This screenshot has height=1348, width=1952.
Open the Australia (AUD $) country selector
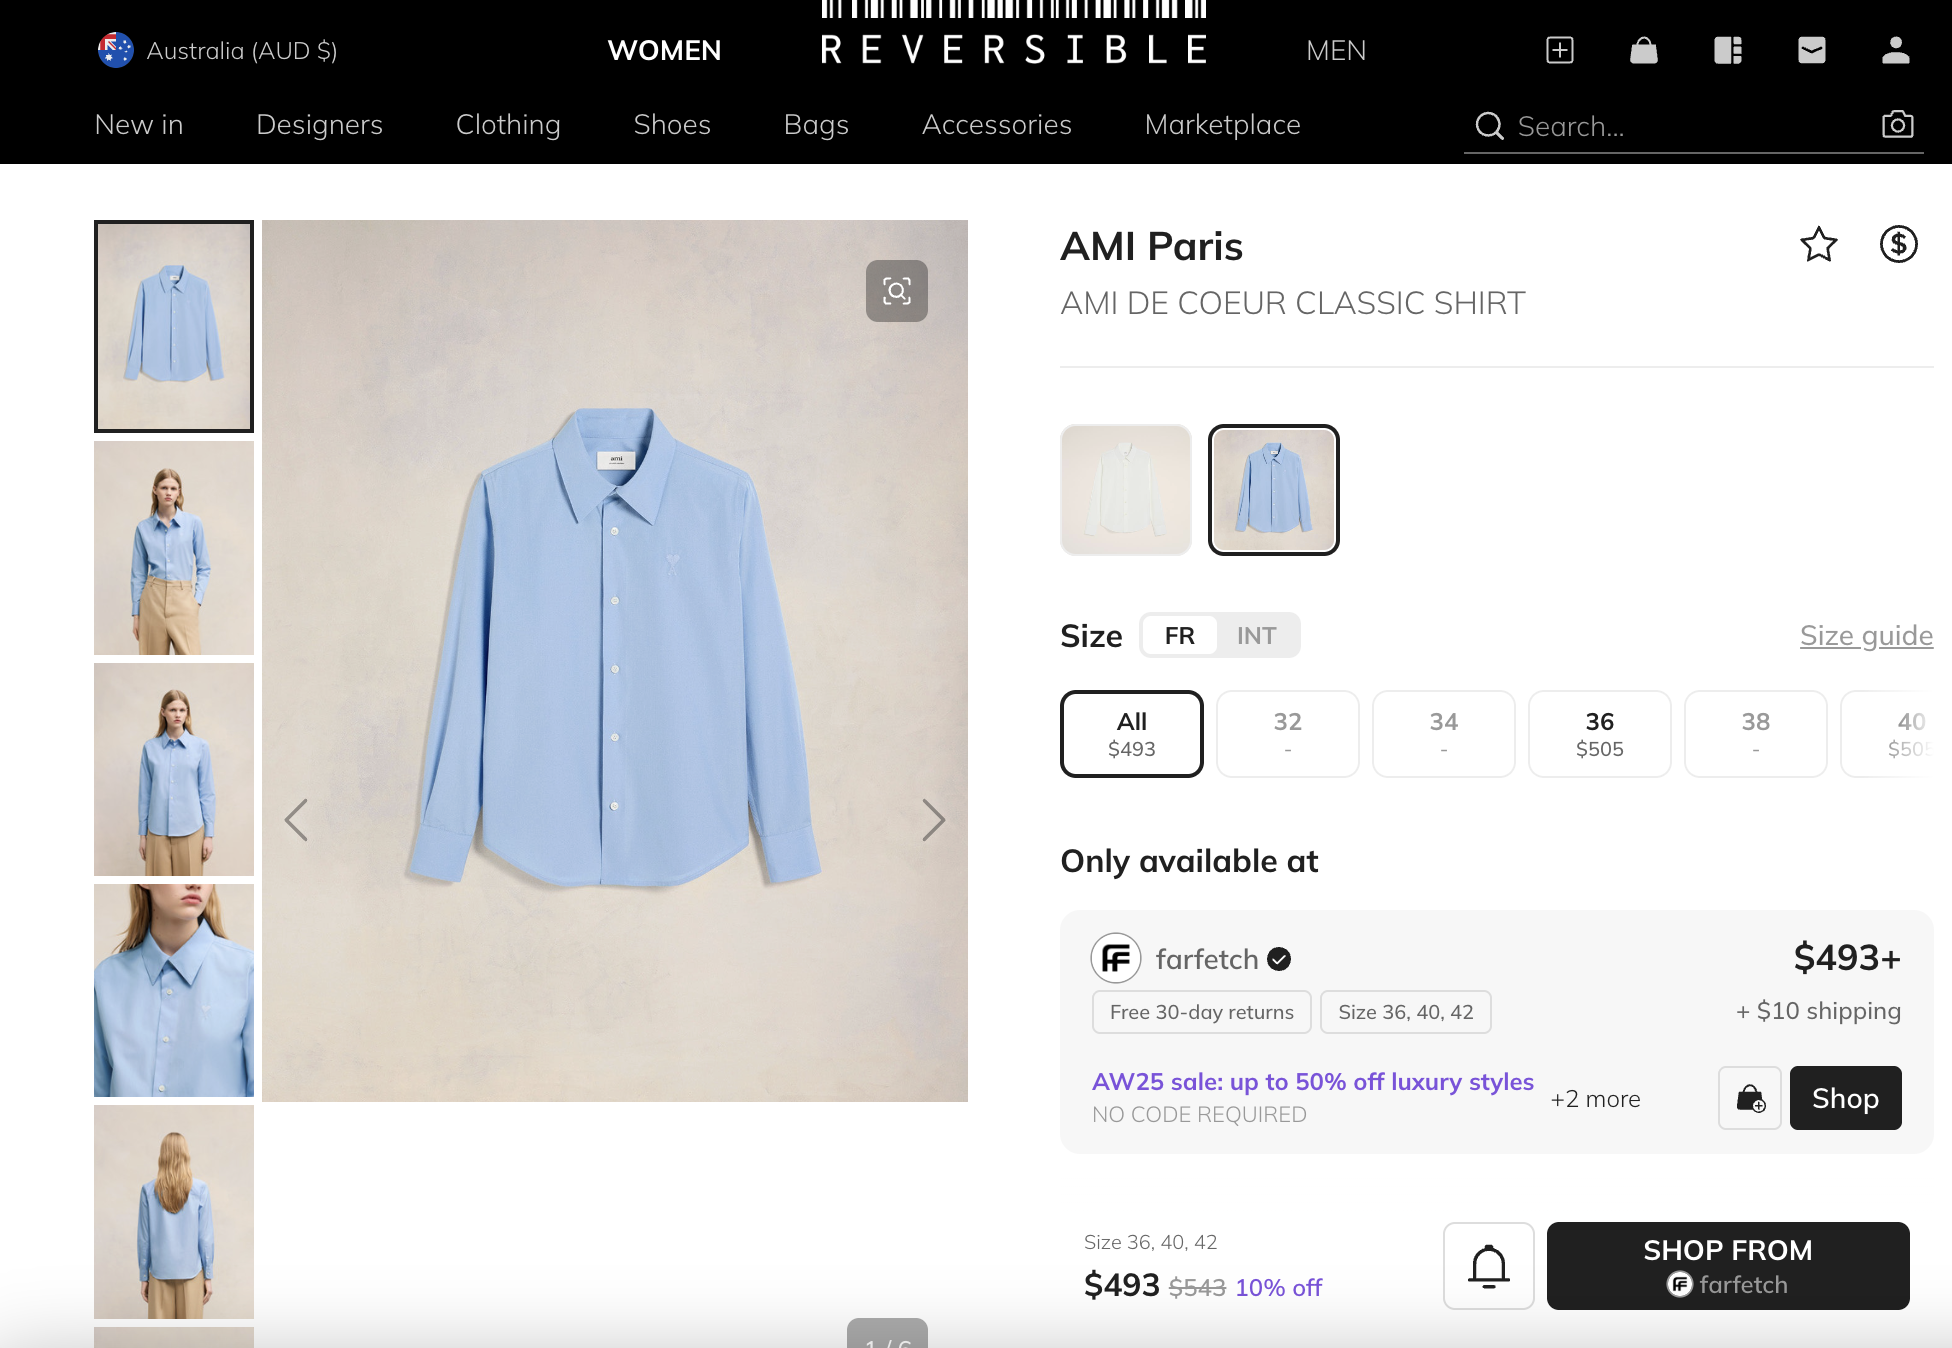click(x=217, y=50)
